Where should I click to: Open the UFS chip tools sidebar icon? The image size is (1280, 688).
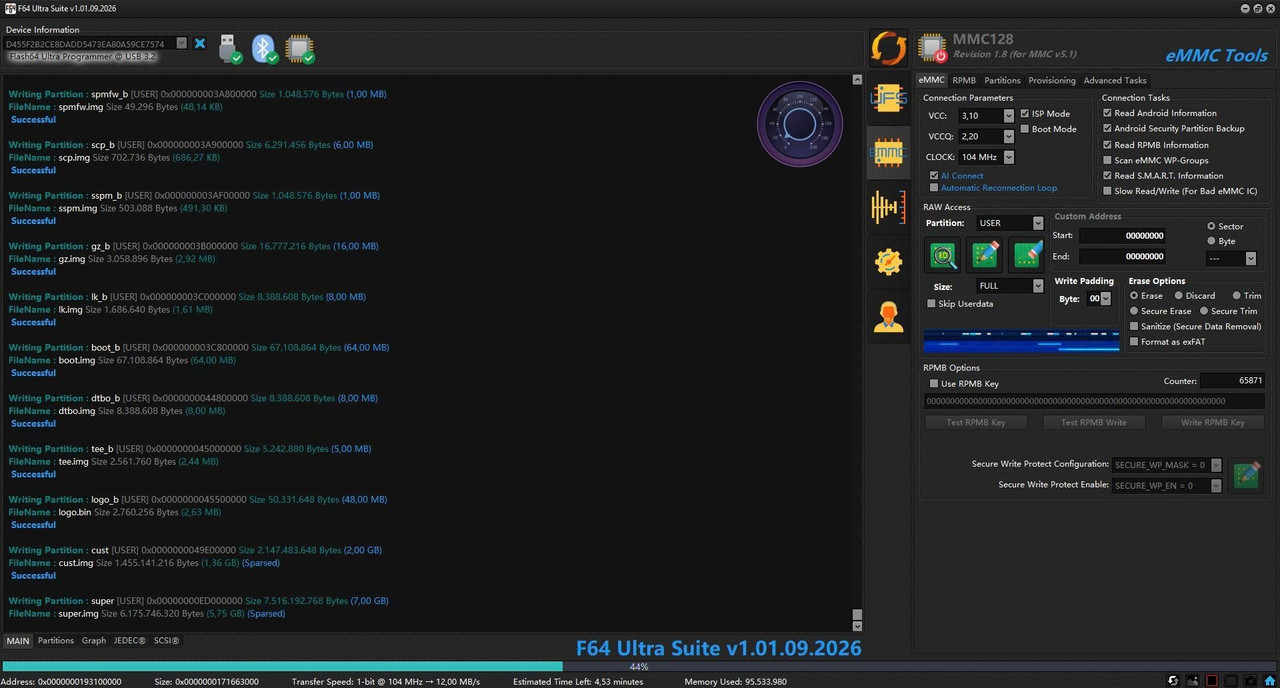[x=888, y=98]
